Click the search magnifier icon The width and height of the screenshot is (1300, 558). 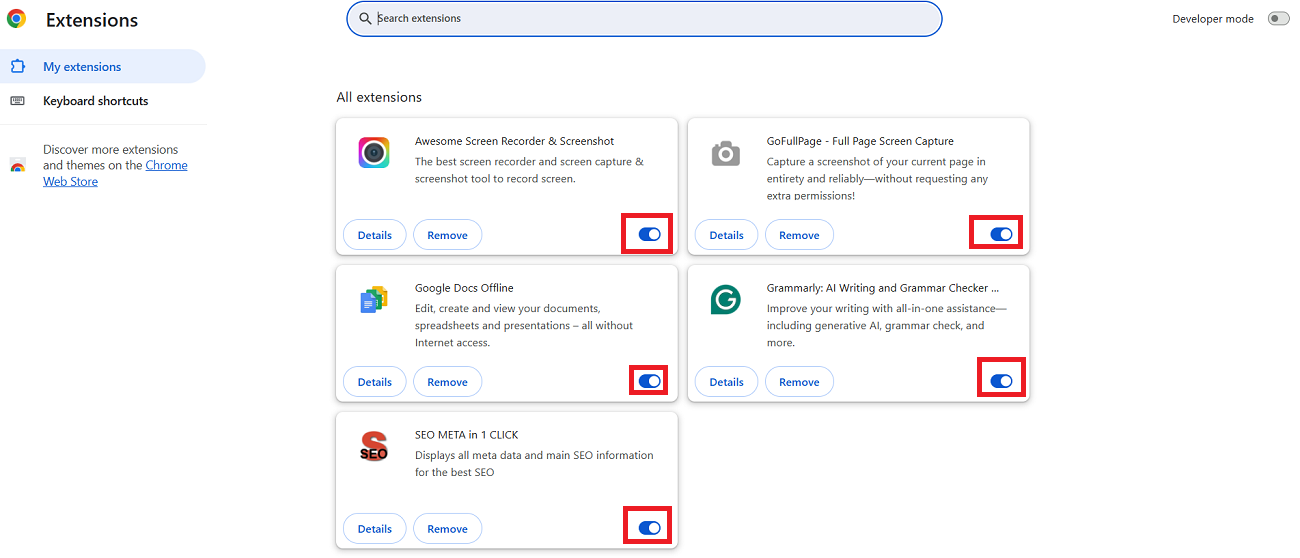[x=365, y=18]
